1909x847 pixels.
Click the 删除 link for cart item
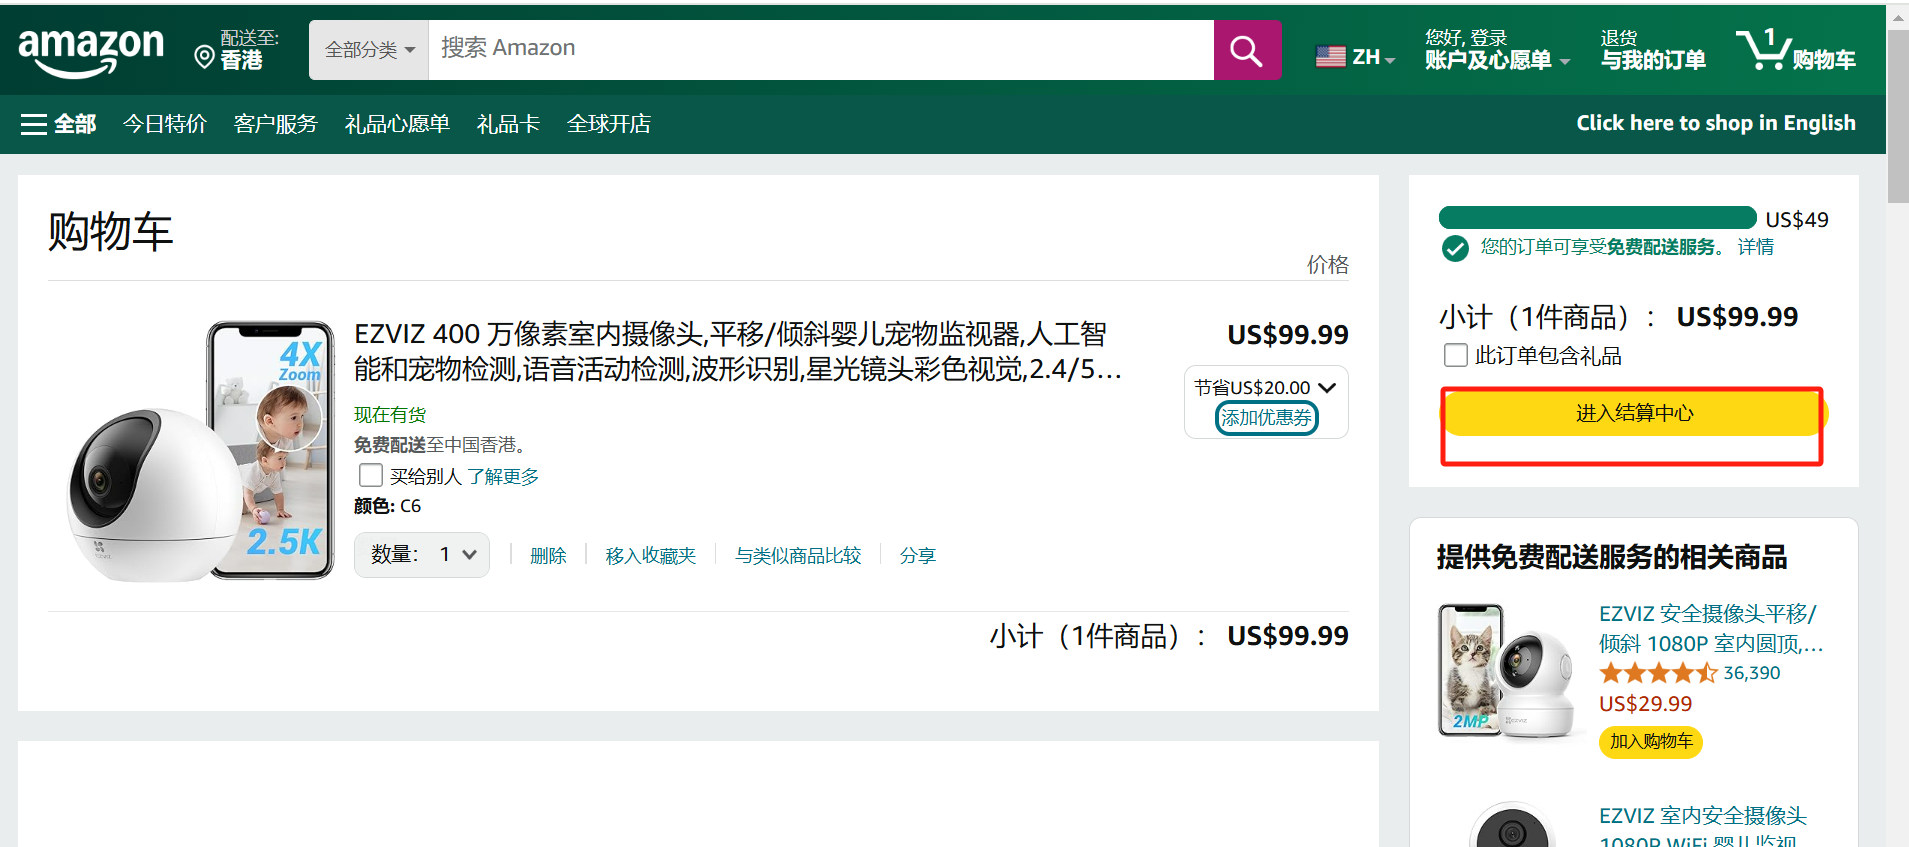(x=548, y=556)
